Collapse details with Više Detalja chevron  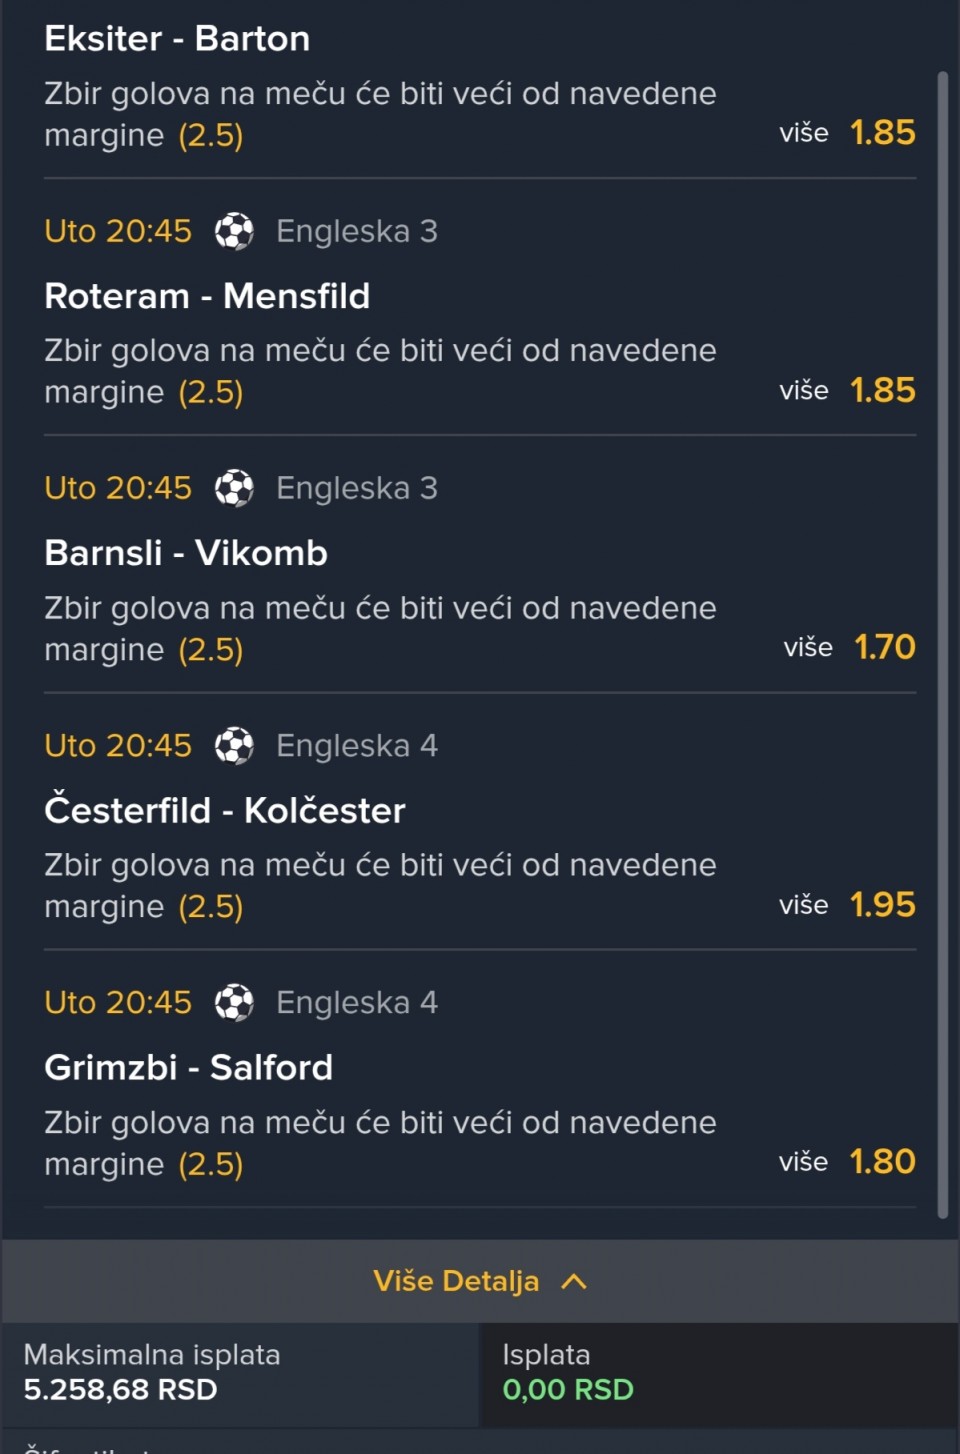coord(574,1281)
